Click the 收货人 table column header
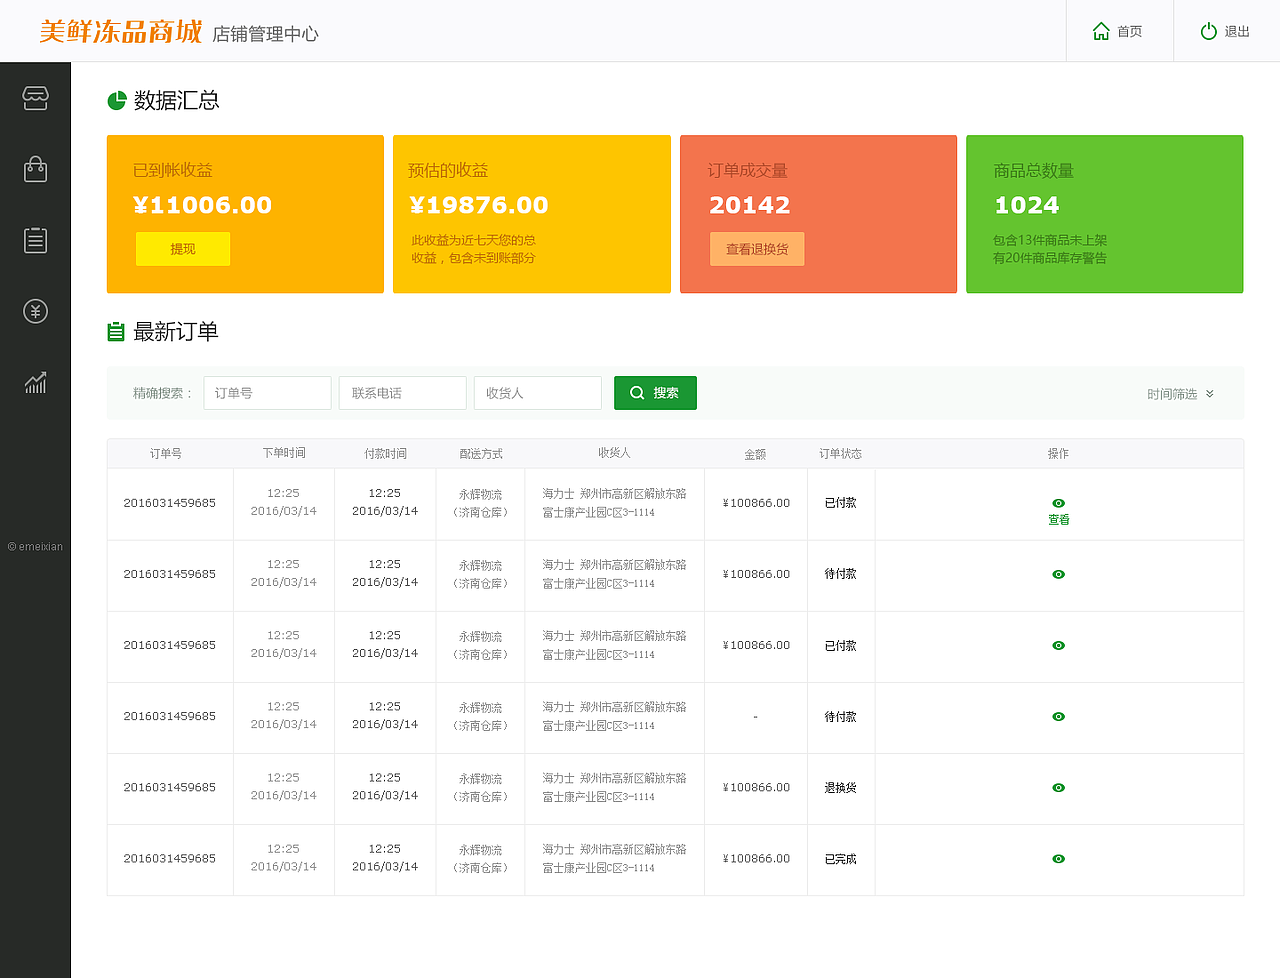Screen dimensions: 1280x978 (614, 453)
